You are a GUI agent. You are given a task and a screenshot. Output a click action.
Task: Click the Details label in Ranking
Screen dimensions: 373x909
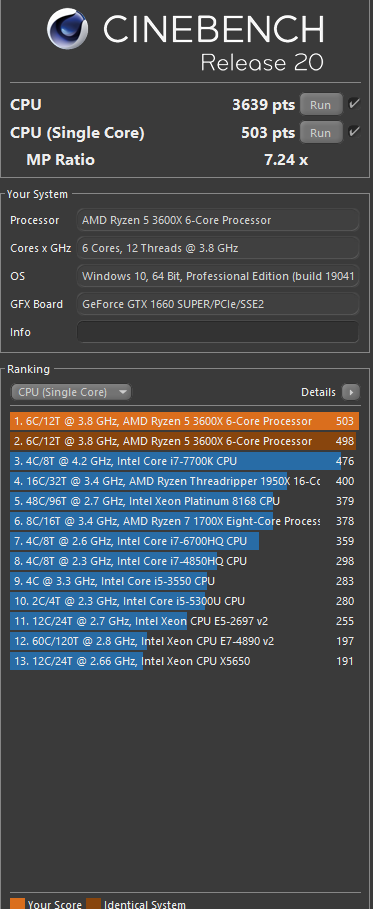pyautogui.click(x=318, y=392)
